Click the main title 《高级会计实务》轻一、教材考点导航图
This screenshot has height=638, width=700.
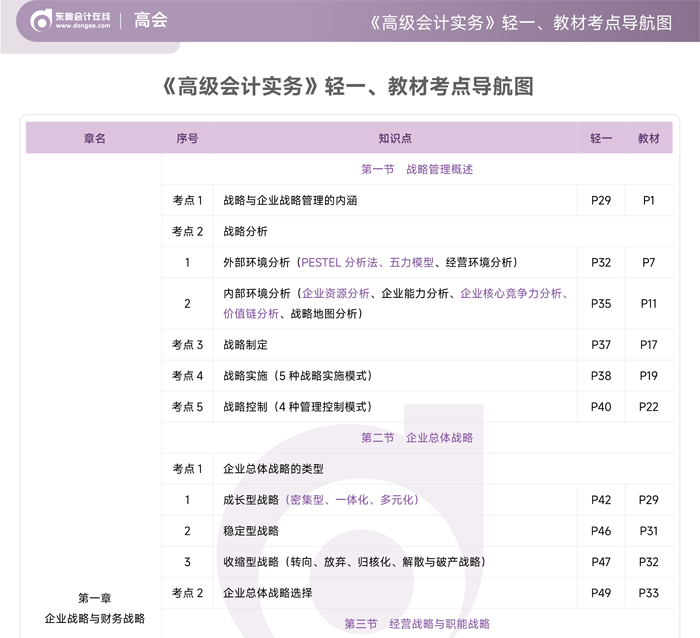click(x=349, y=86)
